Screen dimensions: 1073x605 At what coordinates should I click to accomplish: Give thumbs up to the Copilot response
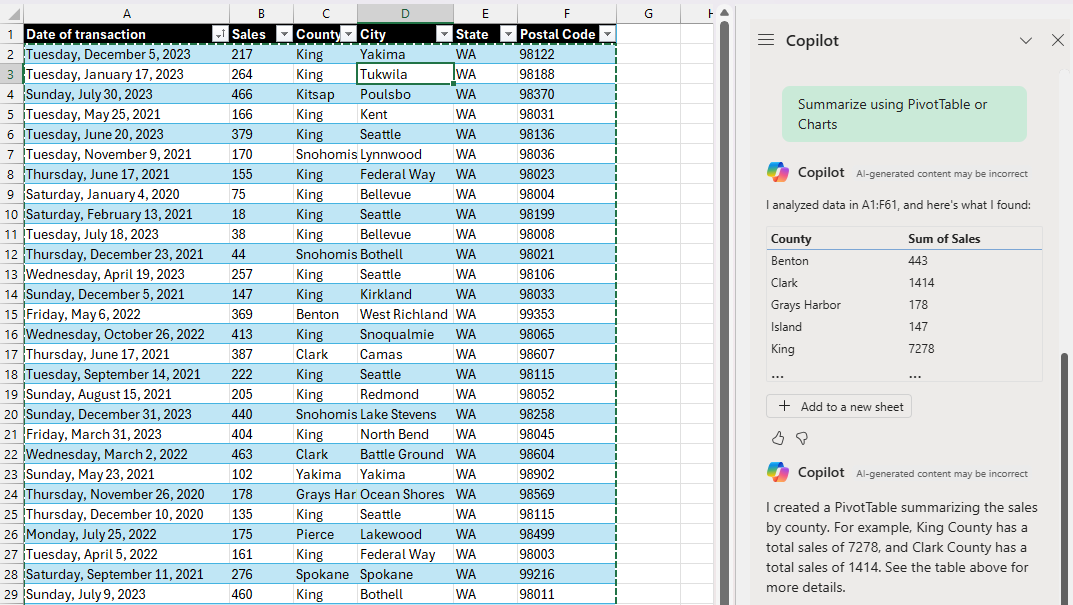[x=778, y=438]
